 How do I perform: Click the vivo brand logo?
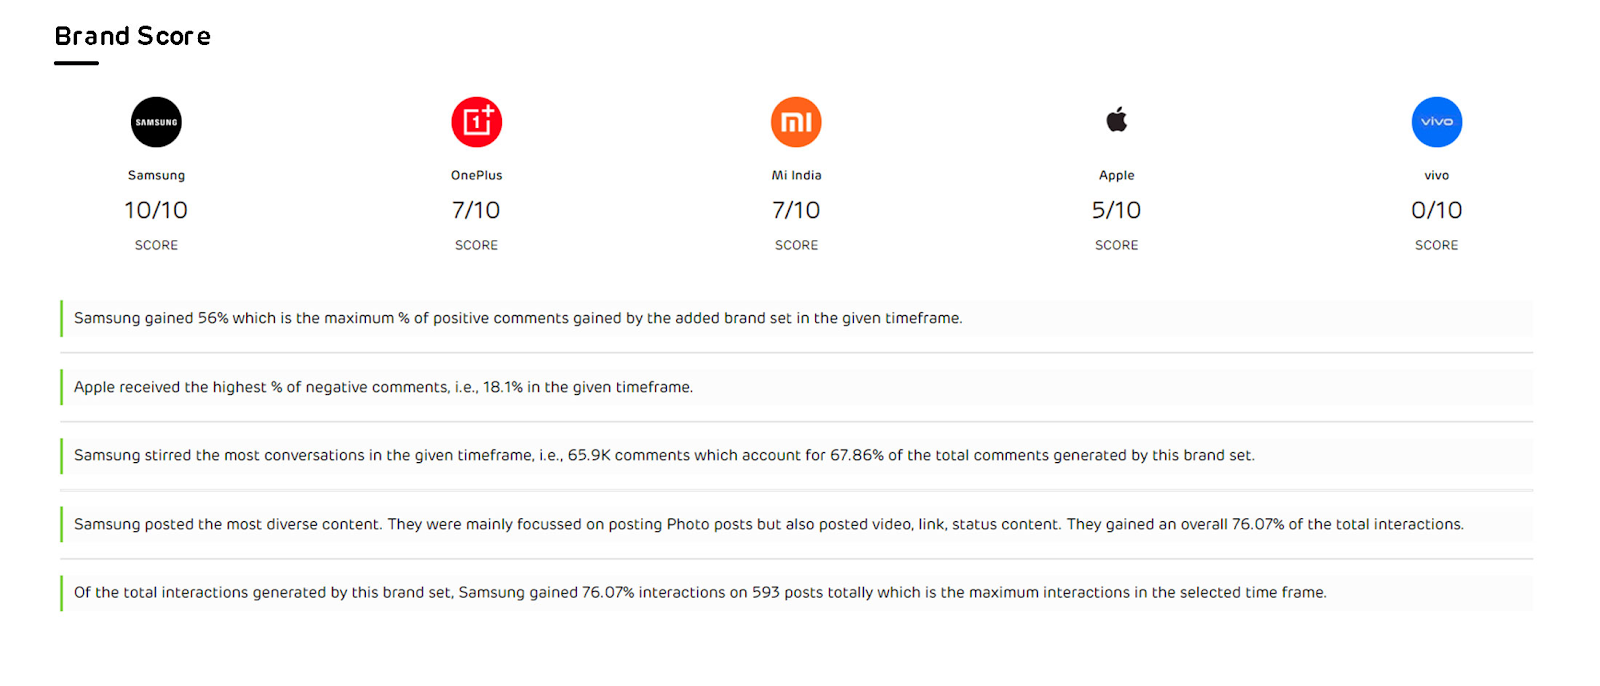tap(1436, 122)
